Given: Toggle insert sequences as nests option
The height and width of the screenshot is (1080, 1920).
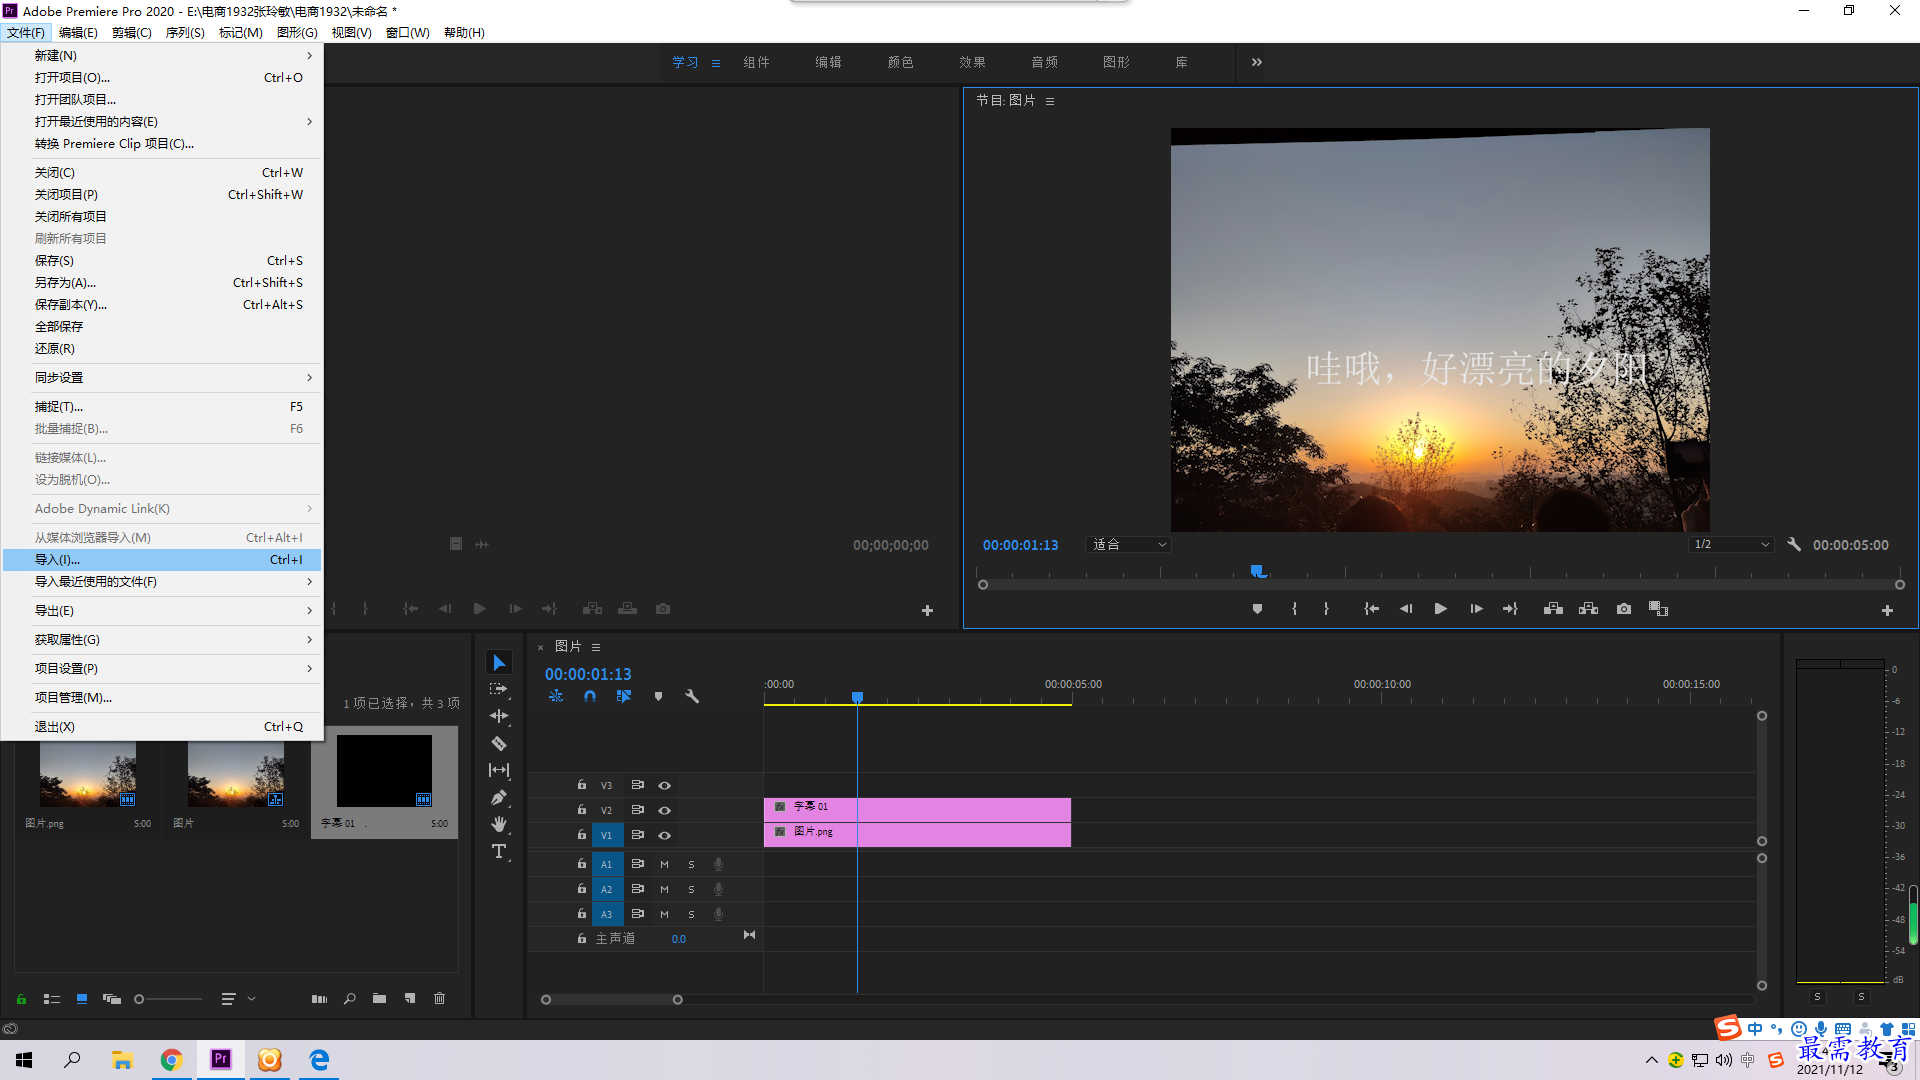Looking at the screenshot, I should (x=556, y=696).
